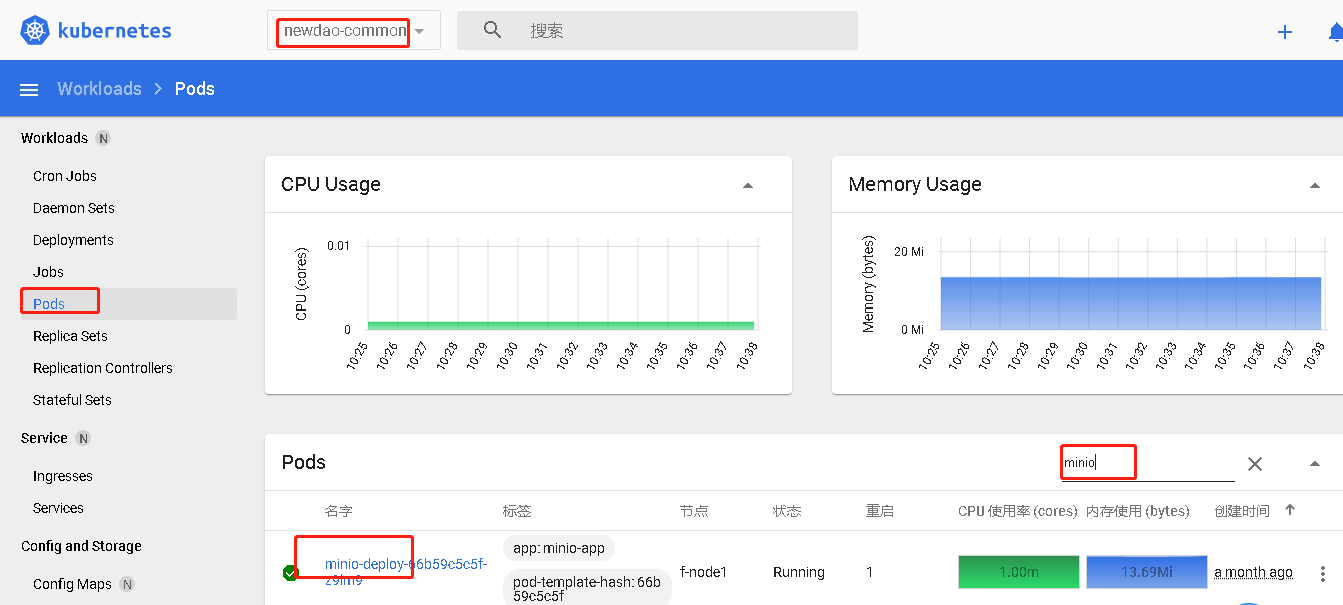Select Deployments in the sidebar

[x=73, y=240]
